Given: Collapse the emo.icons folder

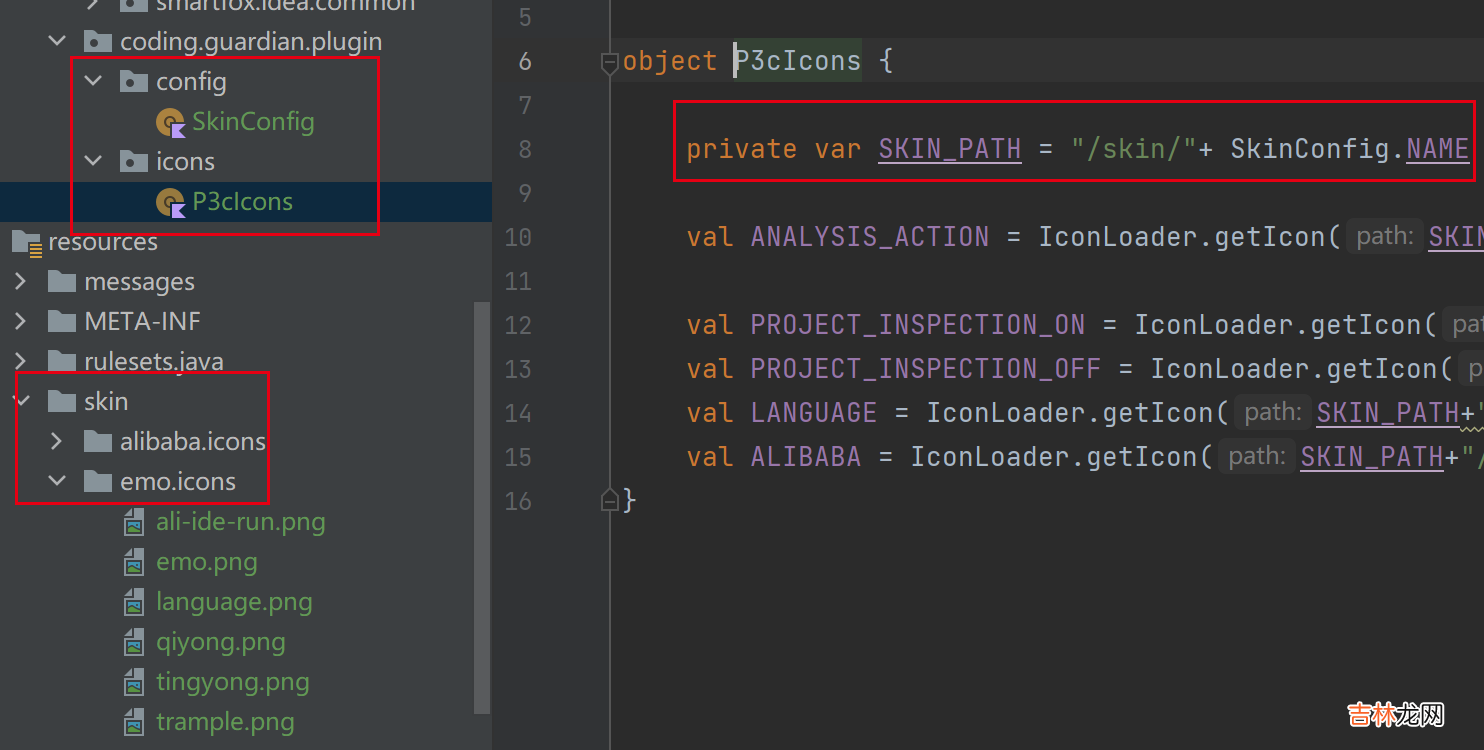Looking at the screenshot, I should (x=57, y=481).
